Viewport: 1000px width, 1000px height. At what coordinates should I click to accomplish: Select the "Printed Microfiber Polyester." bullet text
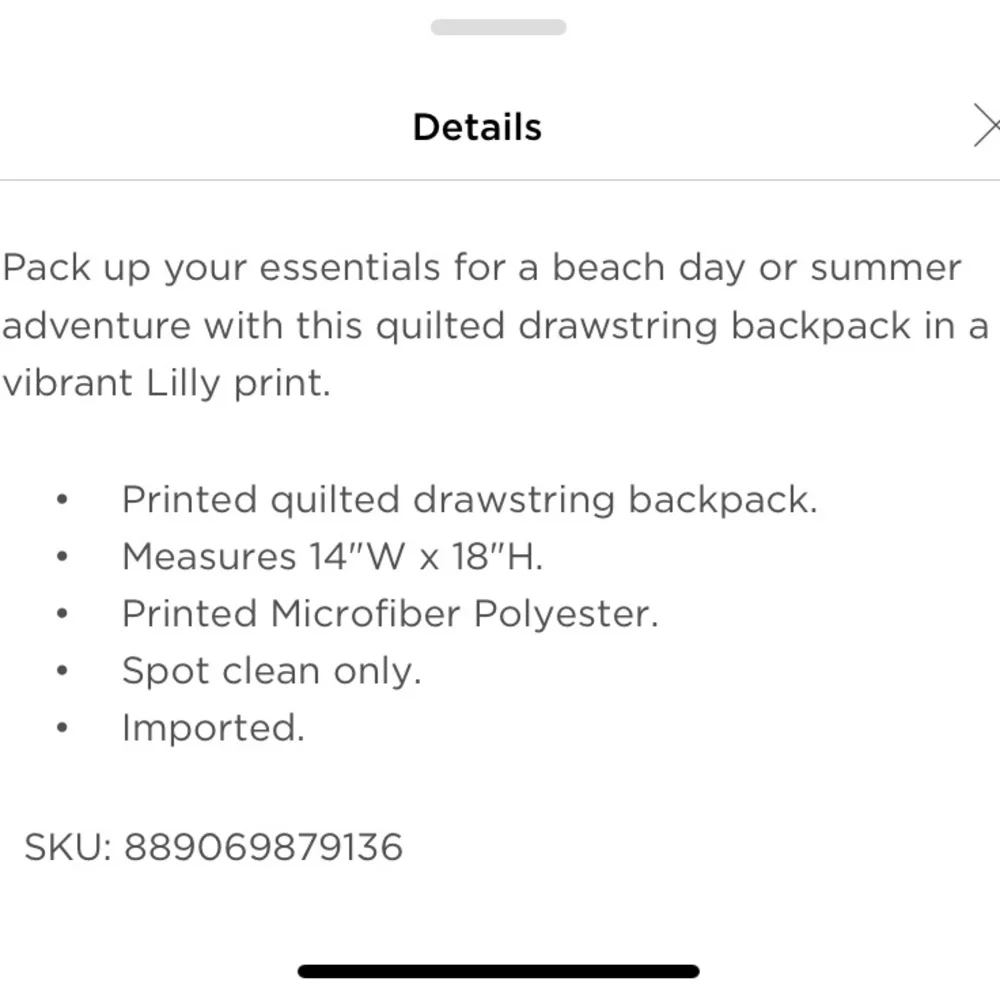pos(390,613)
